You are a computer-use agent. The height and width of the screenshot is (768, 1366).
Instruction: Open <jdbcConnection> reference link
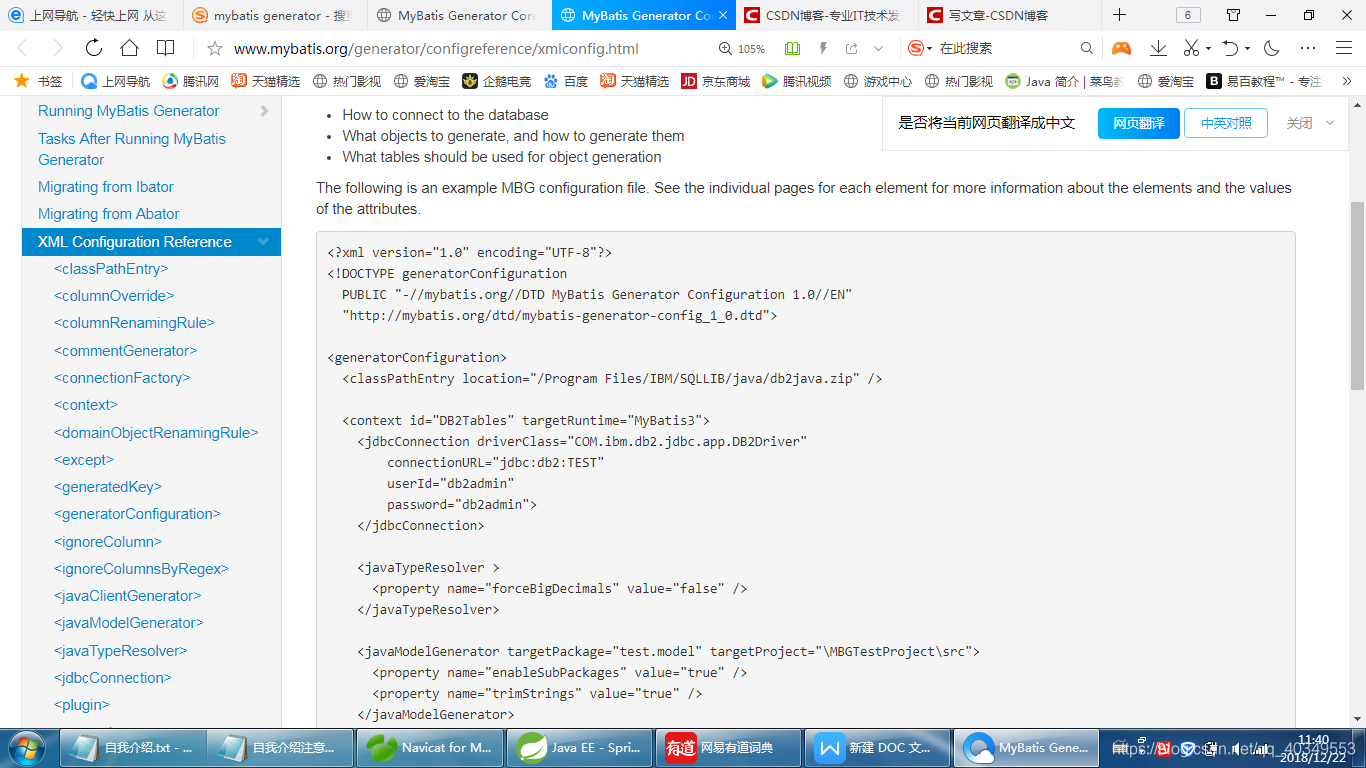click(113, 678)
